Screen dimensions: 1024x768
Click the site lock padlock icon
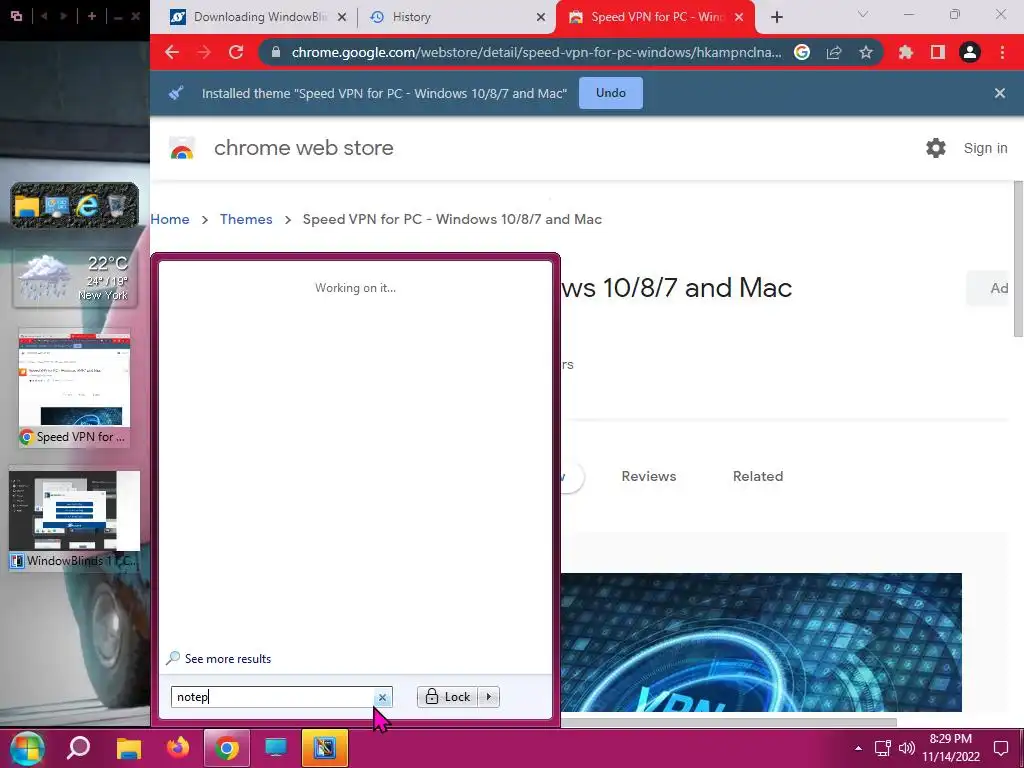pyautogui.click(x=276, y=52)
